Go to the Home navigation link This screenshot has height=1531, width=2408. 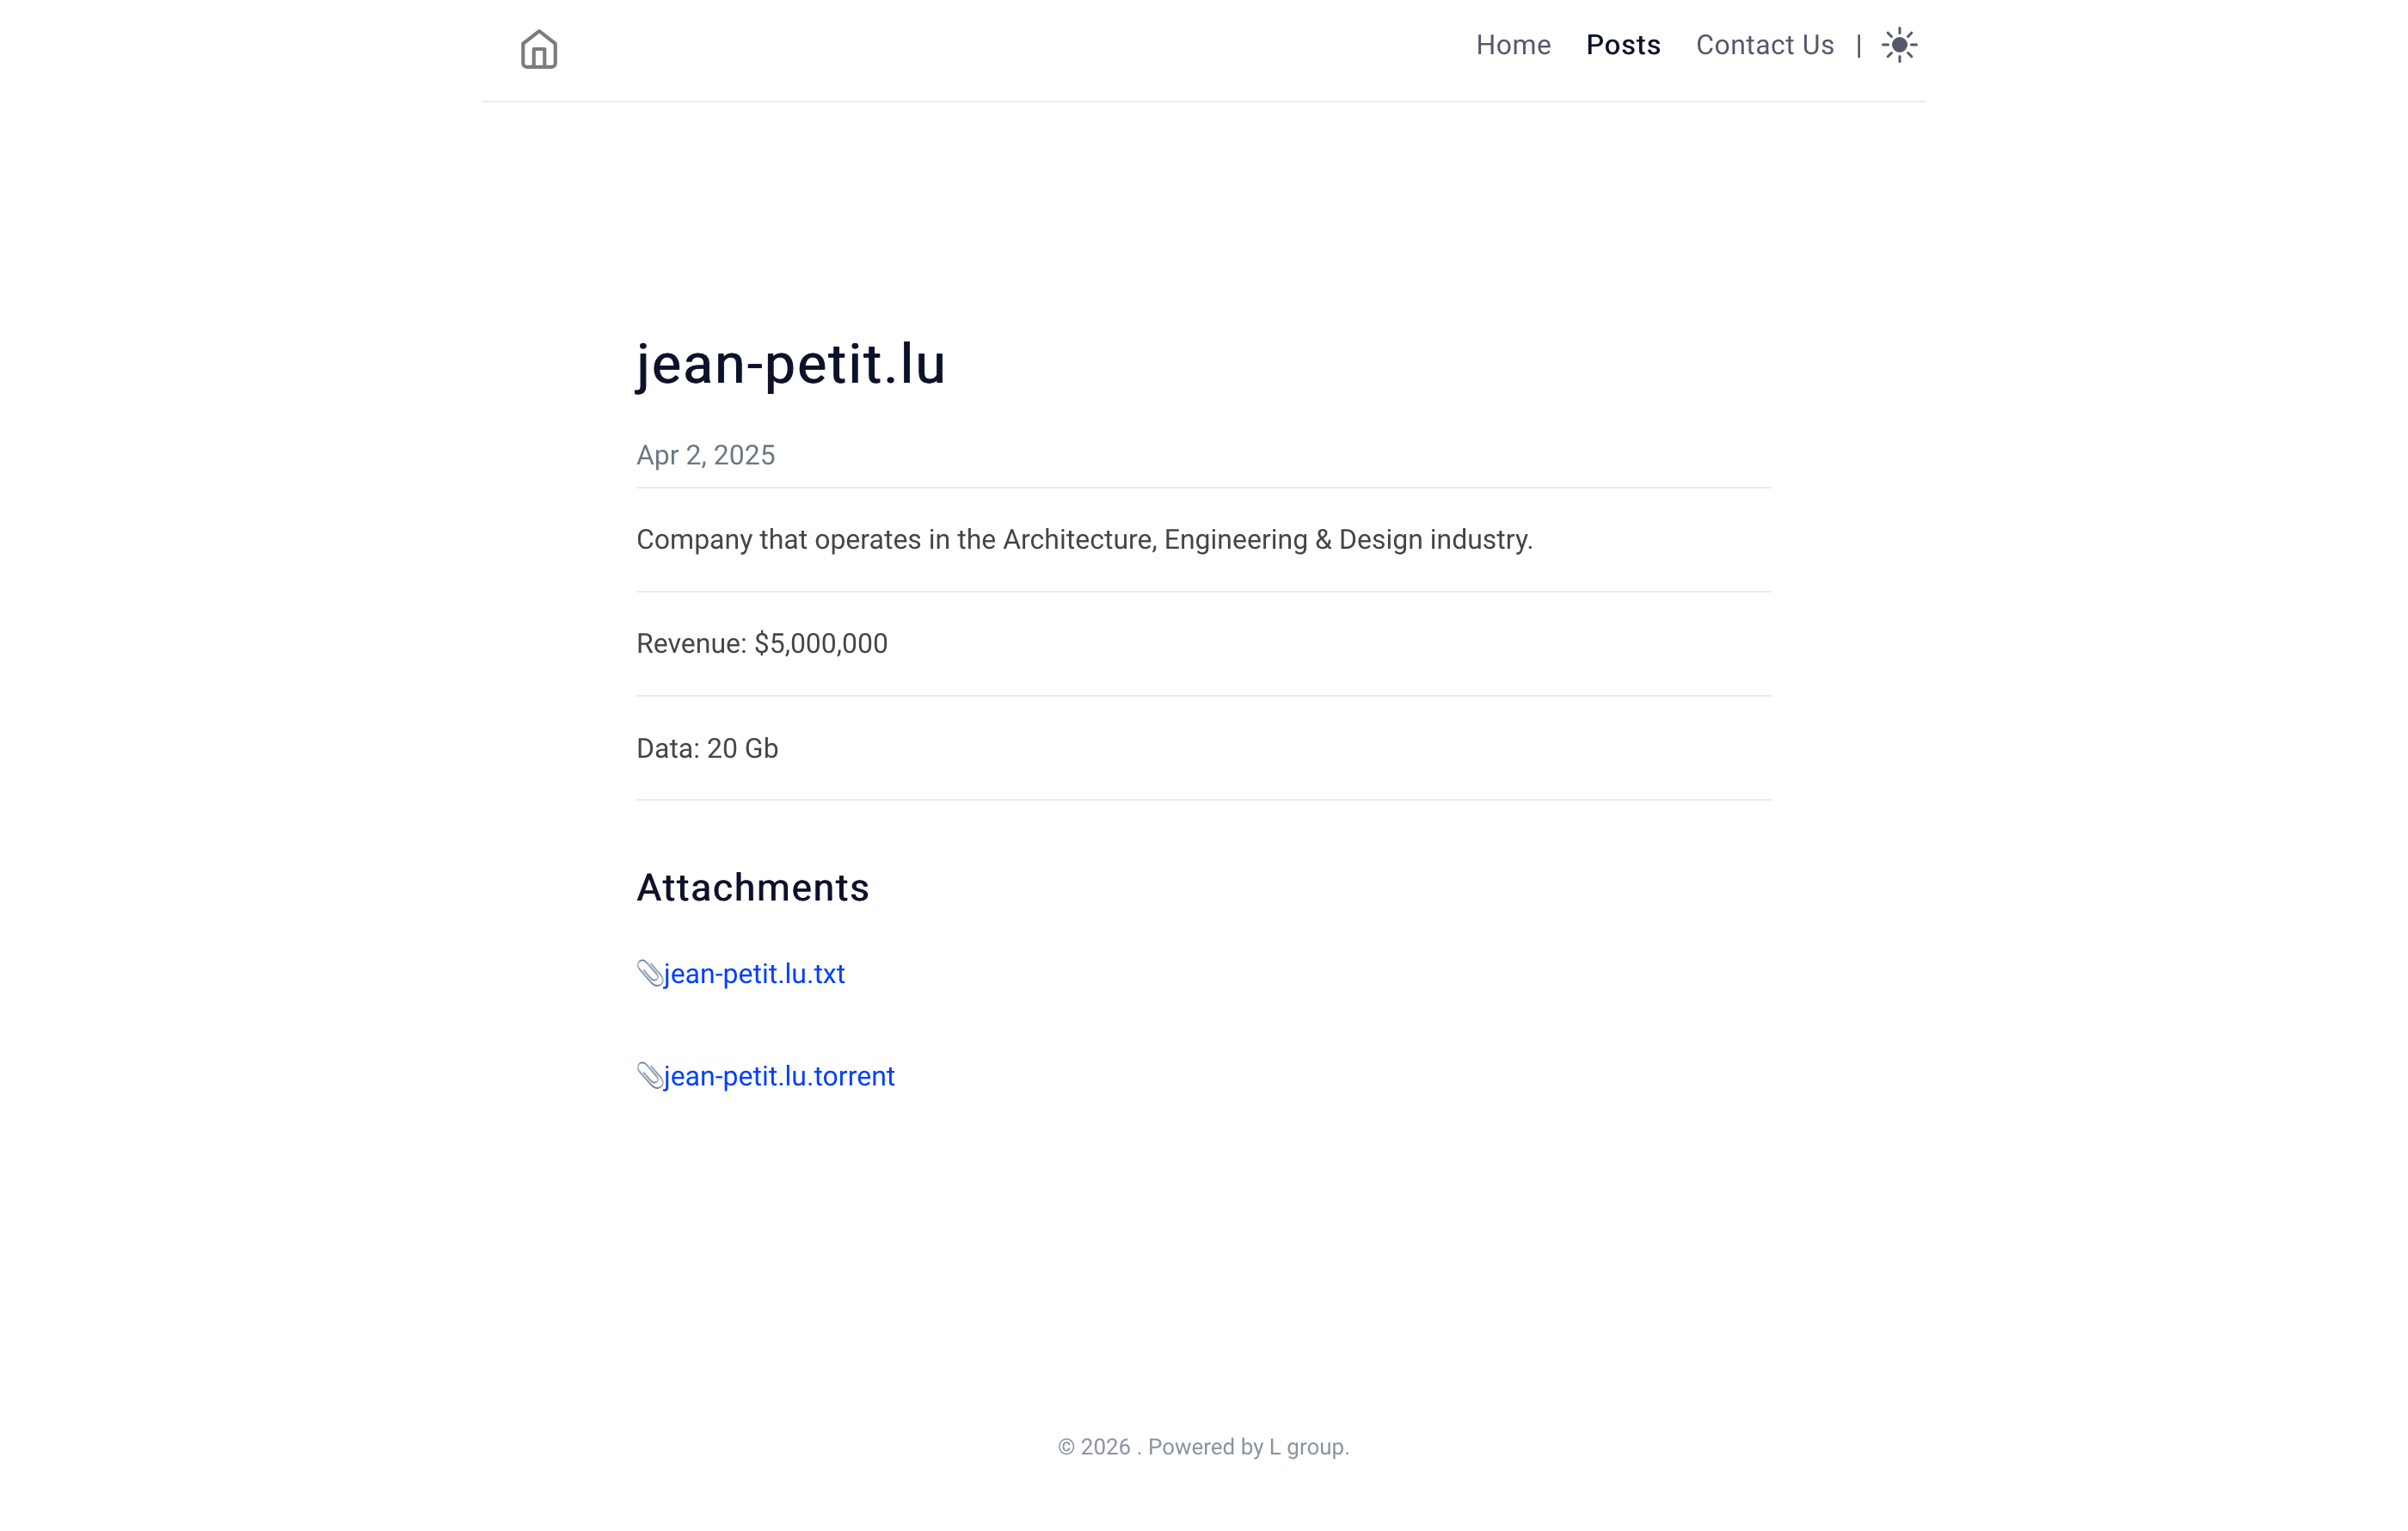coord(1513,45)
